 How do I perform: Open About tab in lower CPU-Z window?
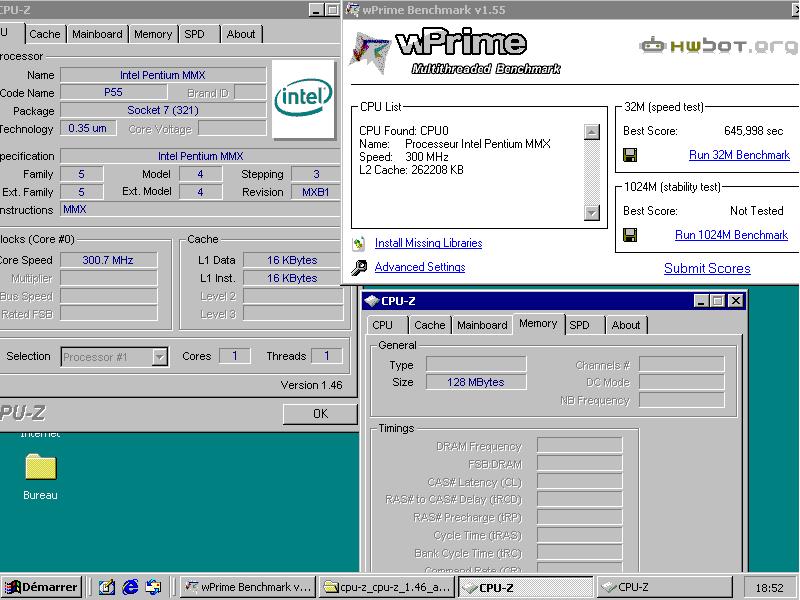pyautogui.click(x=626, y=325)
